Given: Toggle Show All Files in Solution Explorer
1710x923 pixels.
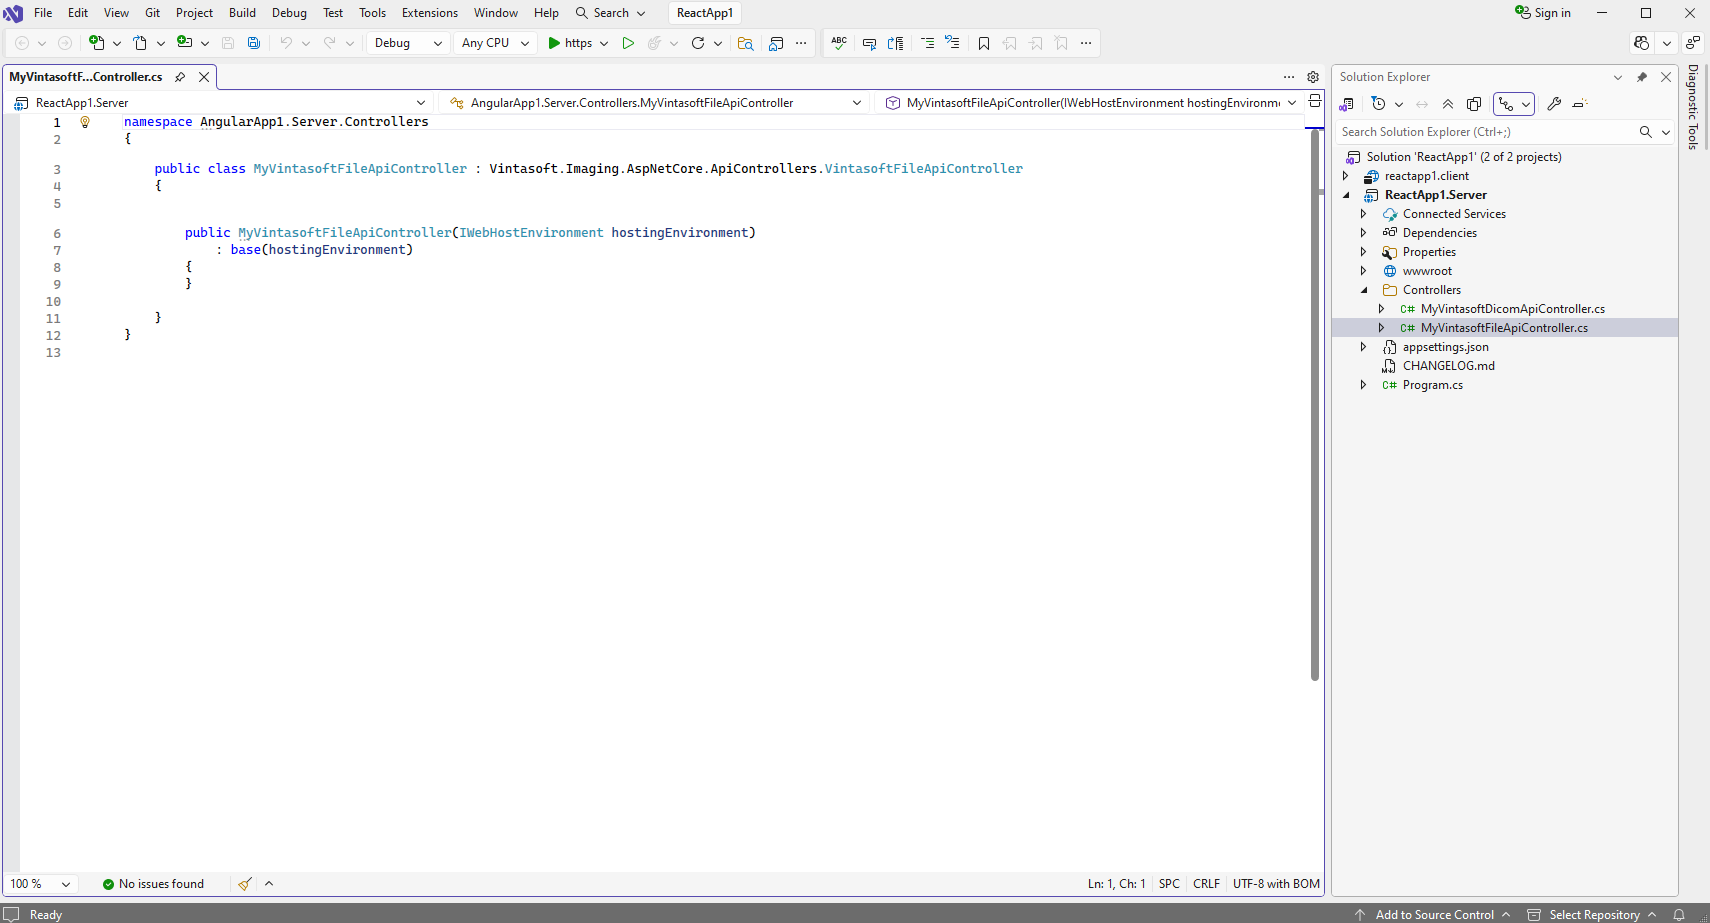Looking at the screenshot, I should coord(1474,104).
